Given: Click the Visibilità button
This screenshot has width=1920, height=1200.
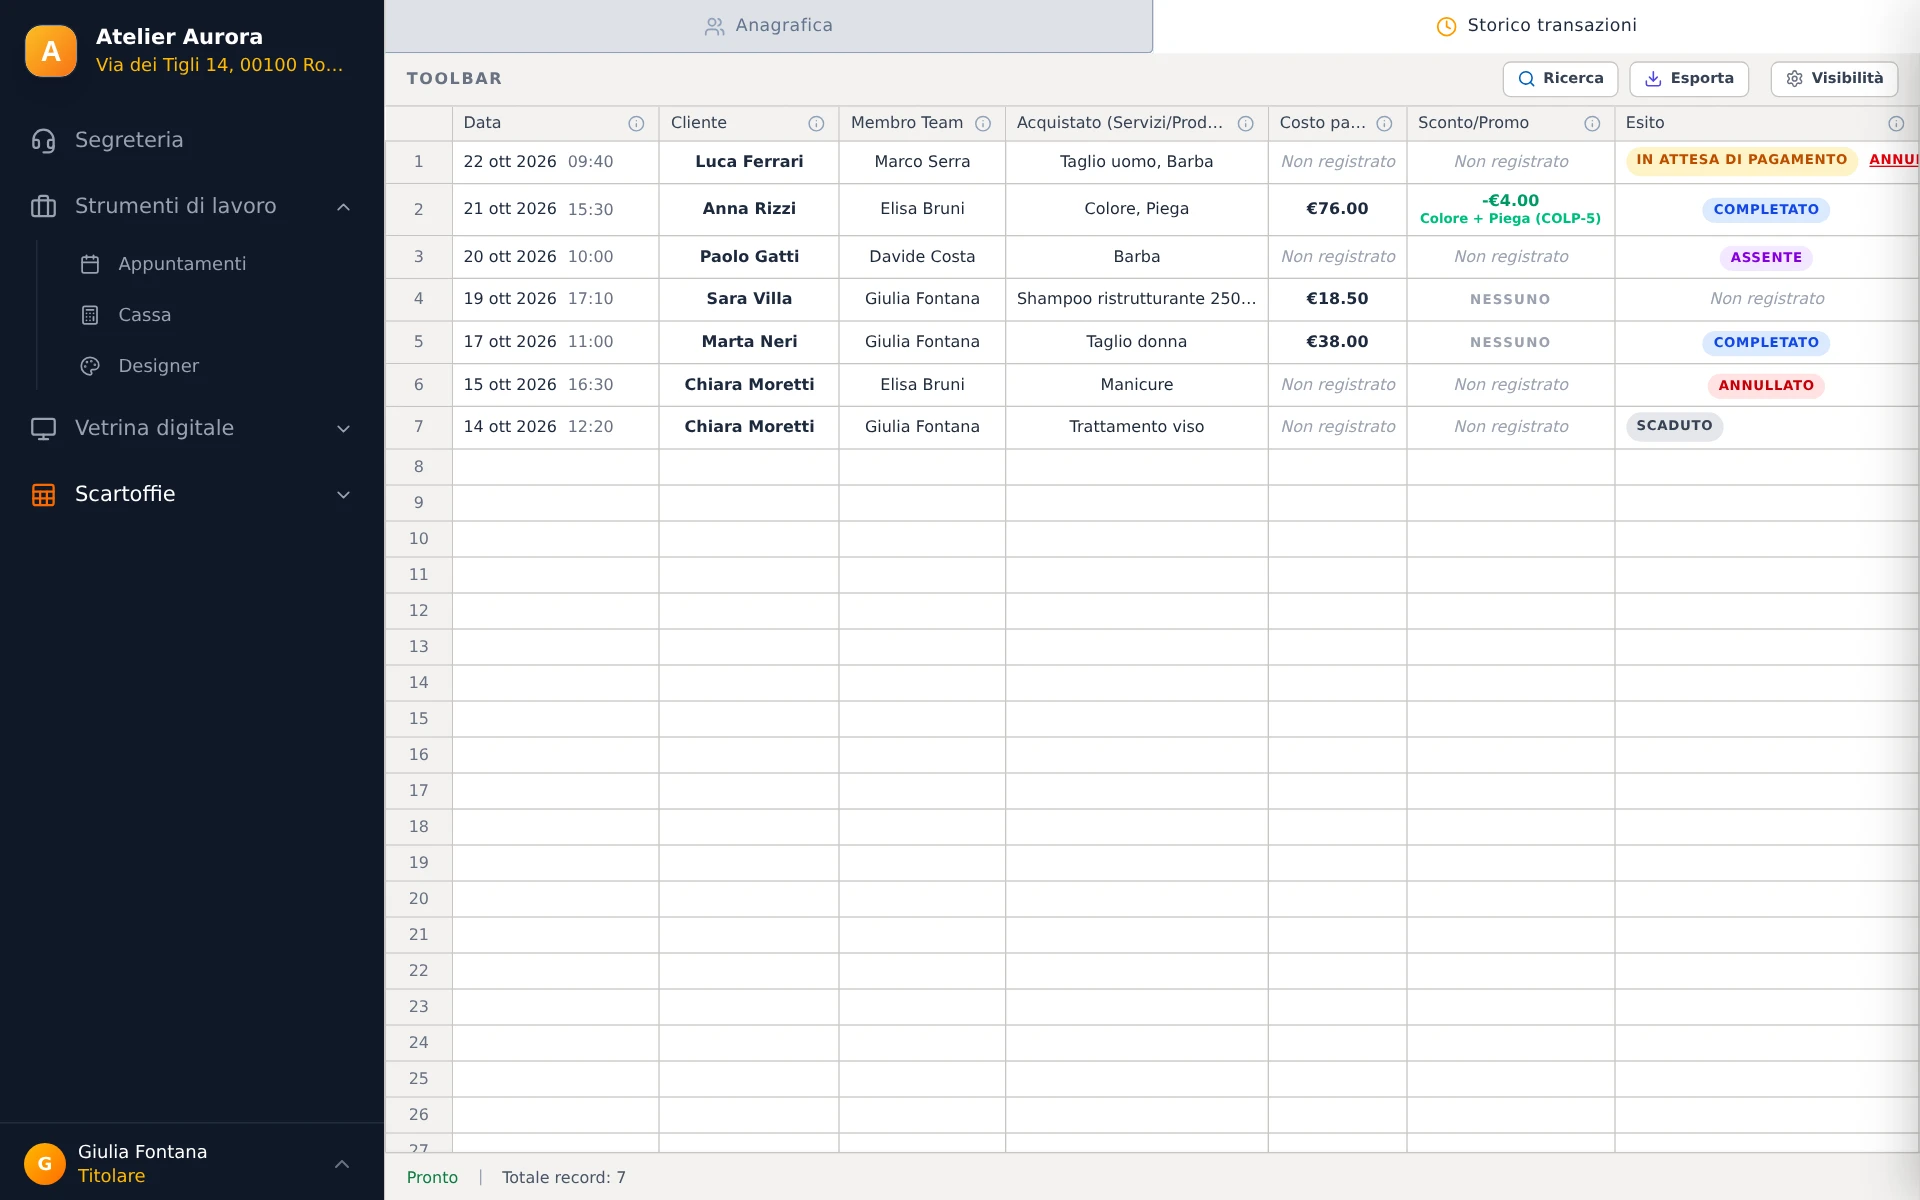Looking at the screenshot, I should 1834,79.
